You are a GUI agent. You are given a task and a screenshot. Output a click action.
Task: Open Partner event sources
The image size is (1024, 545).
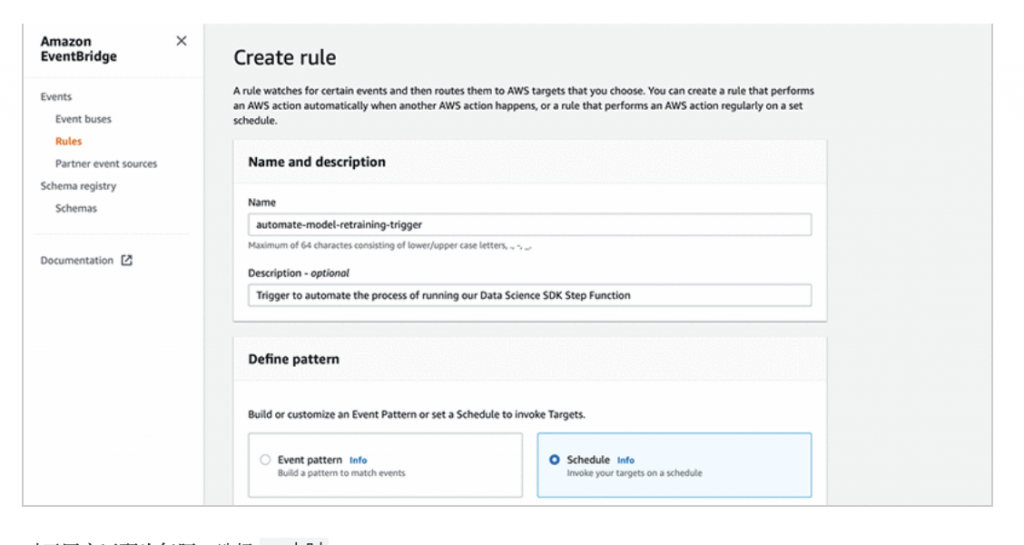106,164
